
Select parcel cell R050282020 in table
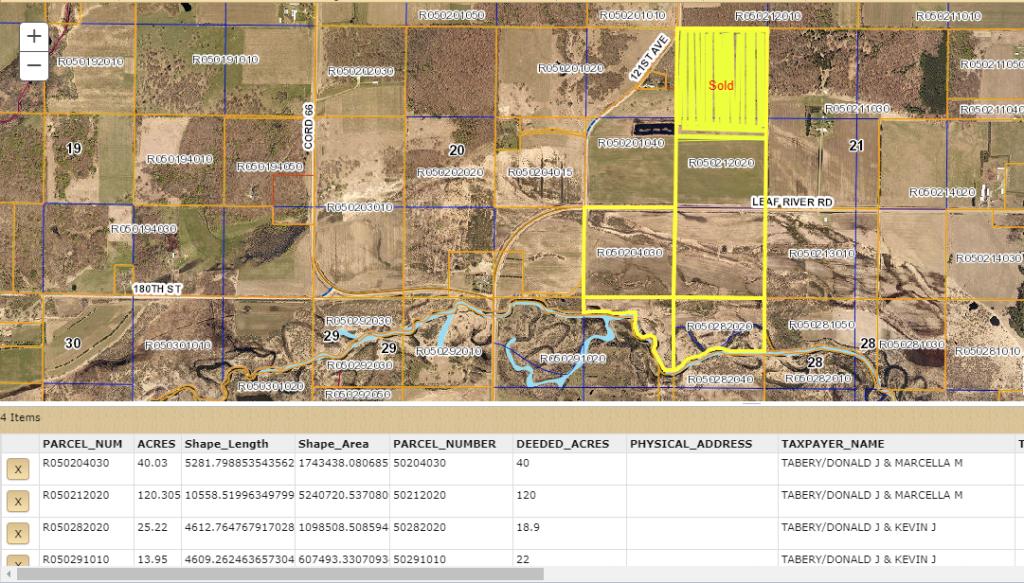pos(76,527)
